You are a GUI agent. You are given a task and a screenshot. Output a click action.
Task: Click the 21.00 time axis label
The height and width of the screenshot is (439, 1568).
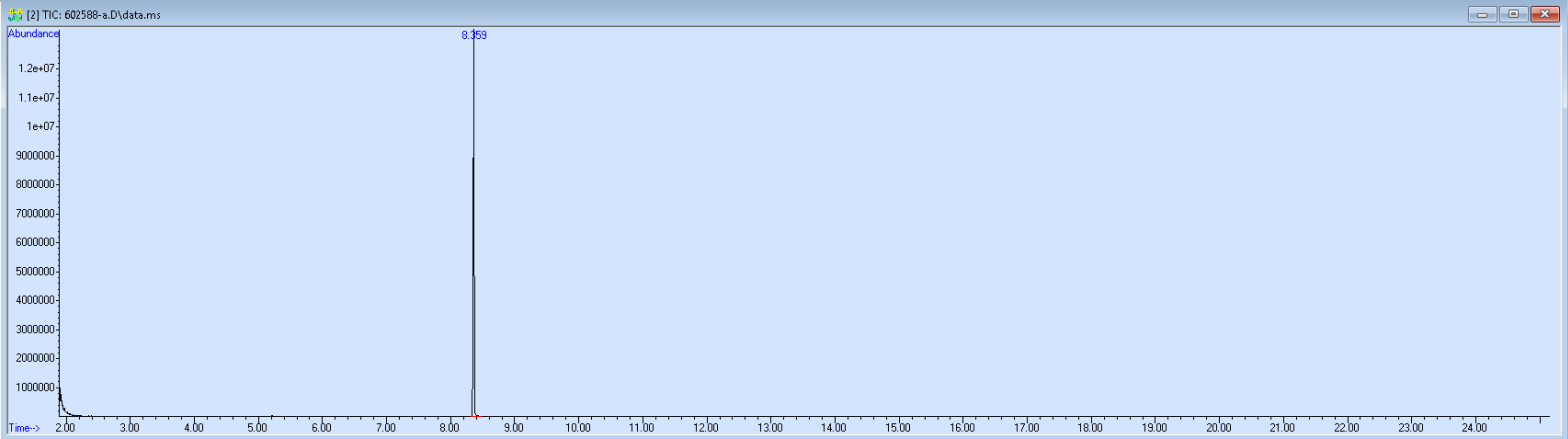click(x=1282, y=428)
